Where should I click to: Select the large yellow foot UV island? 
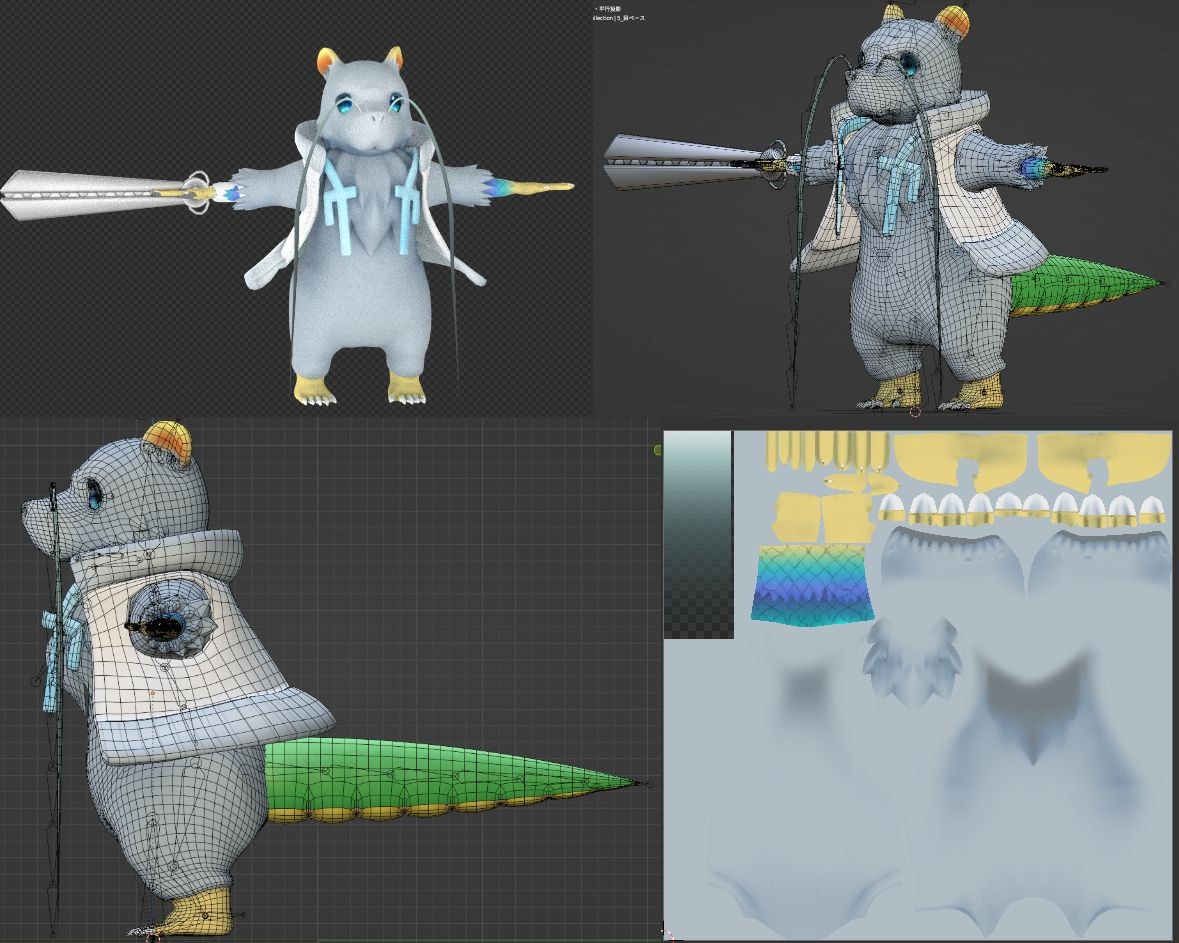coord(959,460)
